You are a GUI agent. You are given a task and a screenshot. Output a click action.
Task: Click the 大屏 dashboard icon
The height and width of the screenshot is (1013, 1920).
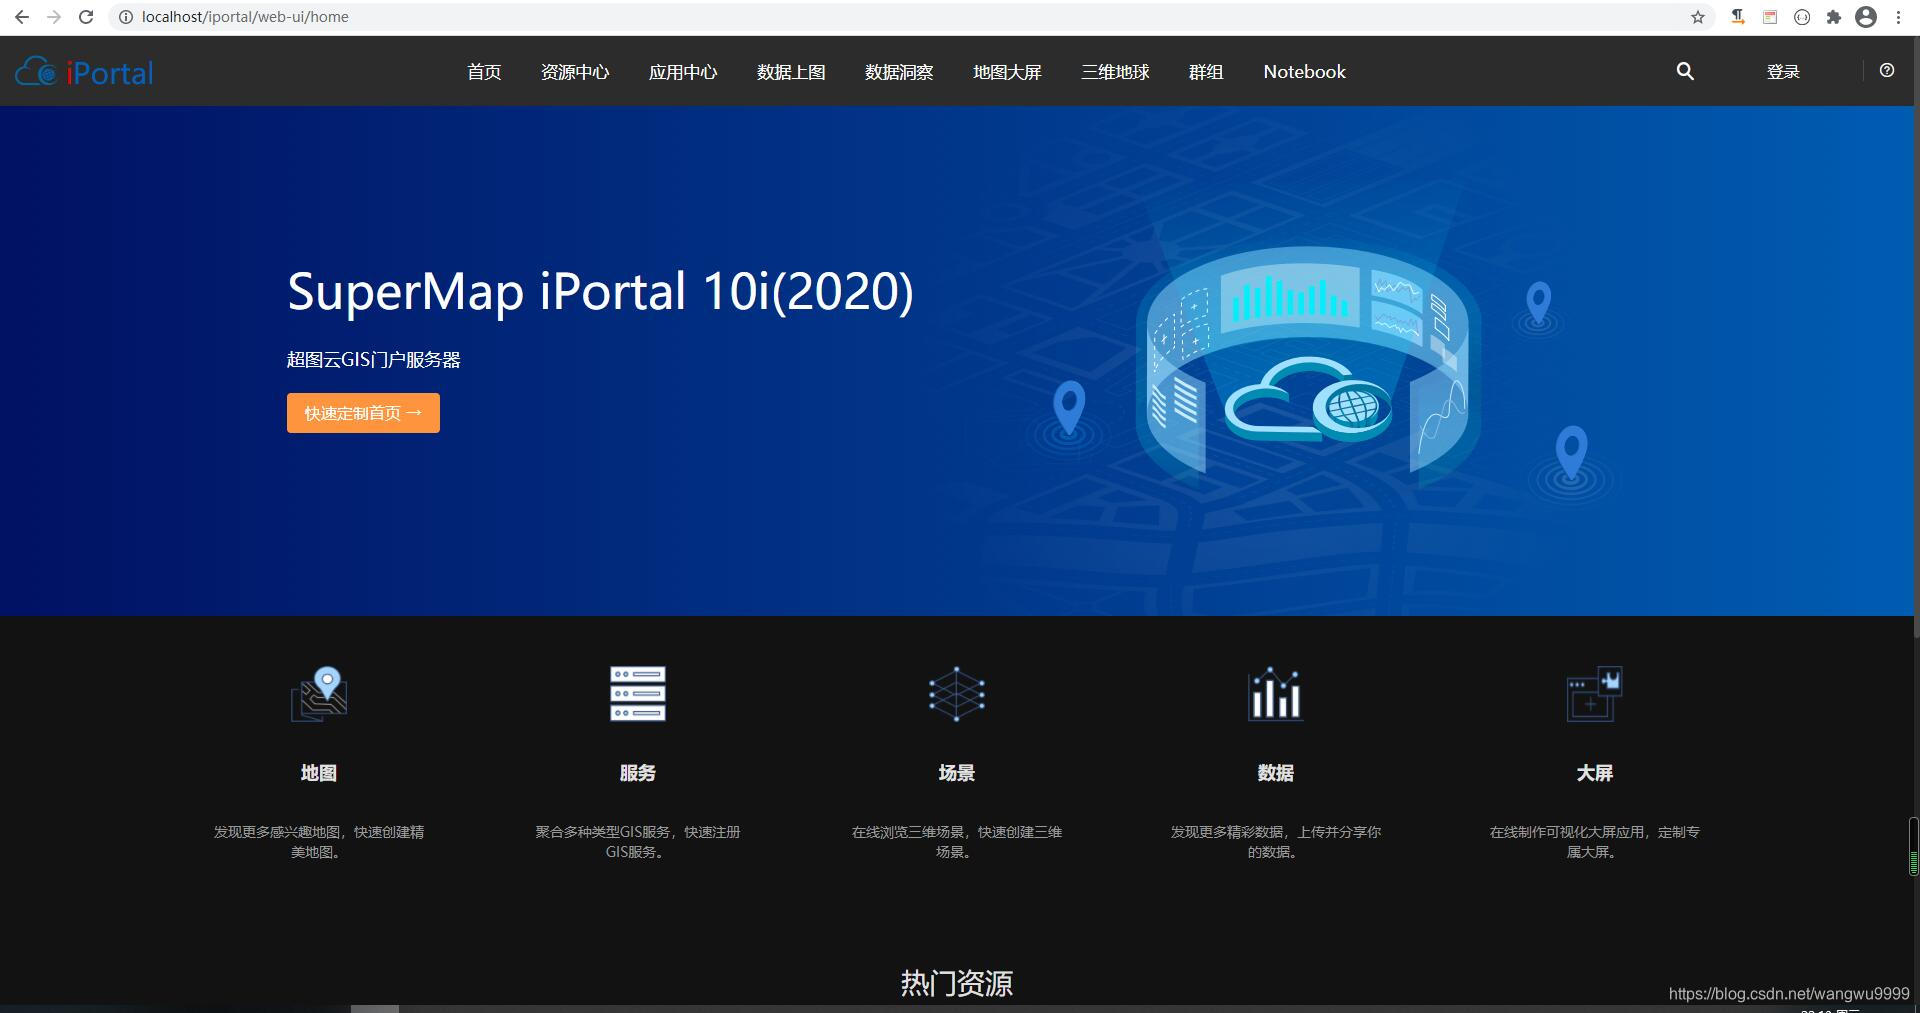click(1594, 694)
